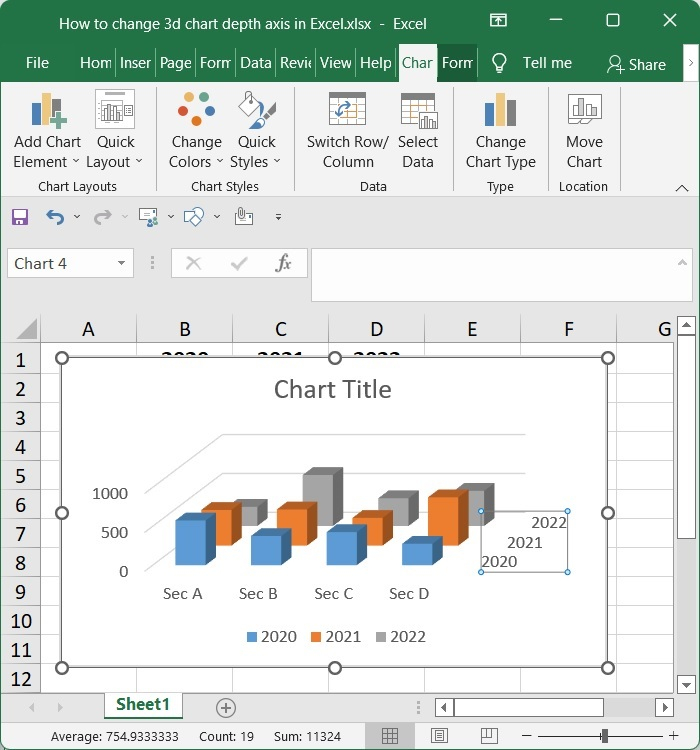Click the Insert Function fx icon
Image resolution: width=700 pixels, height=750 pixels.
(x=283, y=263)
